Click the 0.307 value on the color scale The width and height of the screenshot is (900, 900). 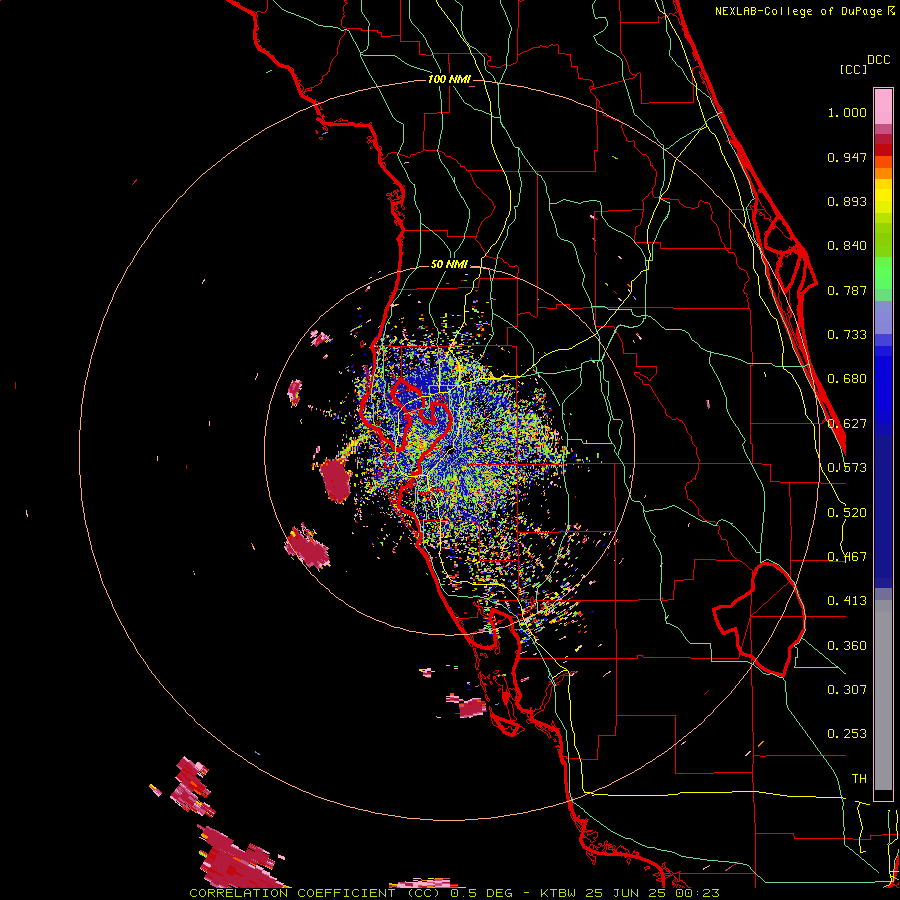(847, 690)
